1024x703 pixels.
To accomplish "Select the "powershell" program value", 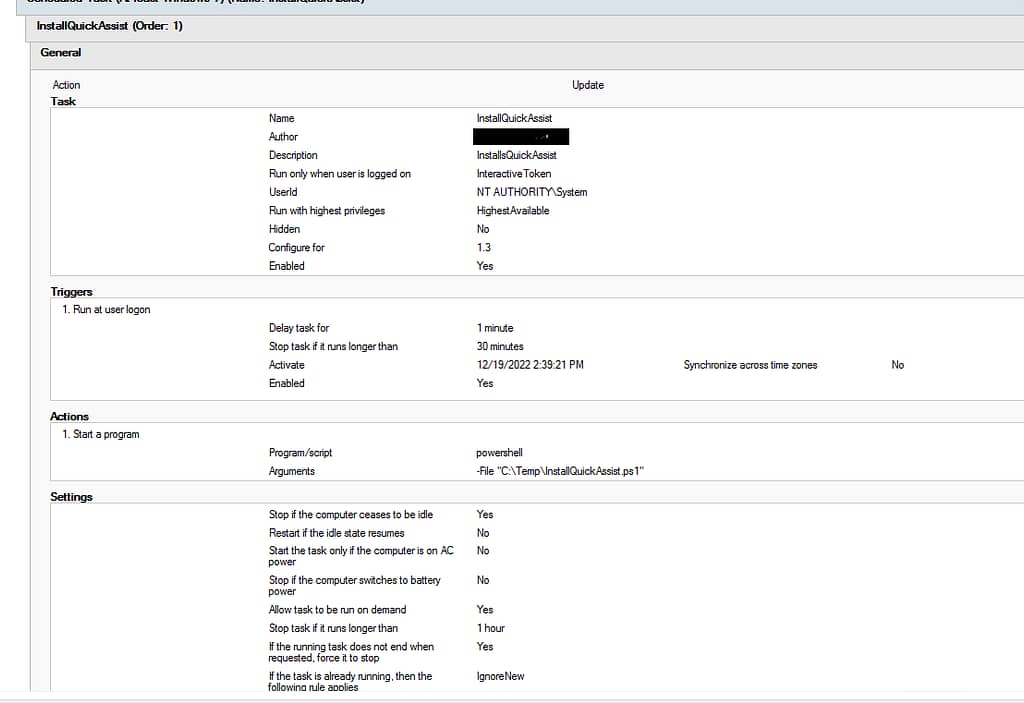I will click(x=499, y=453).
